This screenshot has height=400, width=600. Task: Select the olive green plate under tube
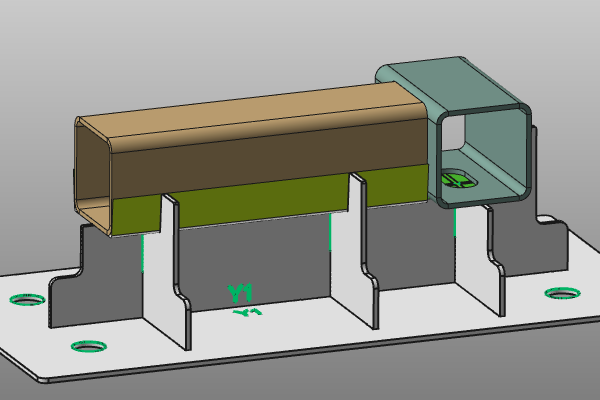(x=250, y=200)
